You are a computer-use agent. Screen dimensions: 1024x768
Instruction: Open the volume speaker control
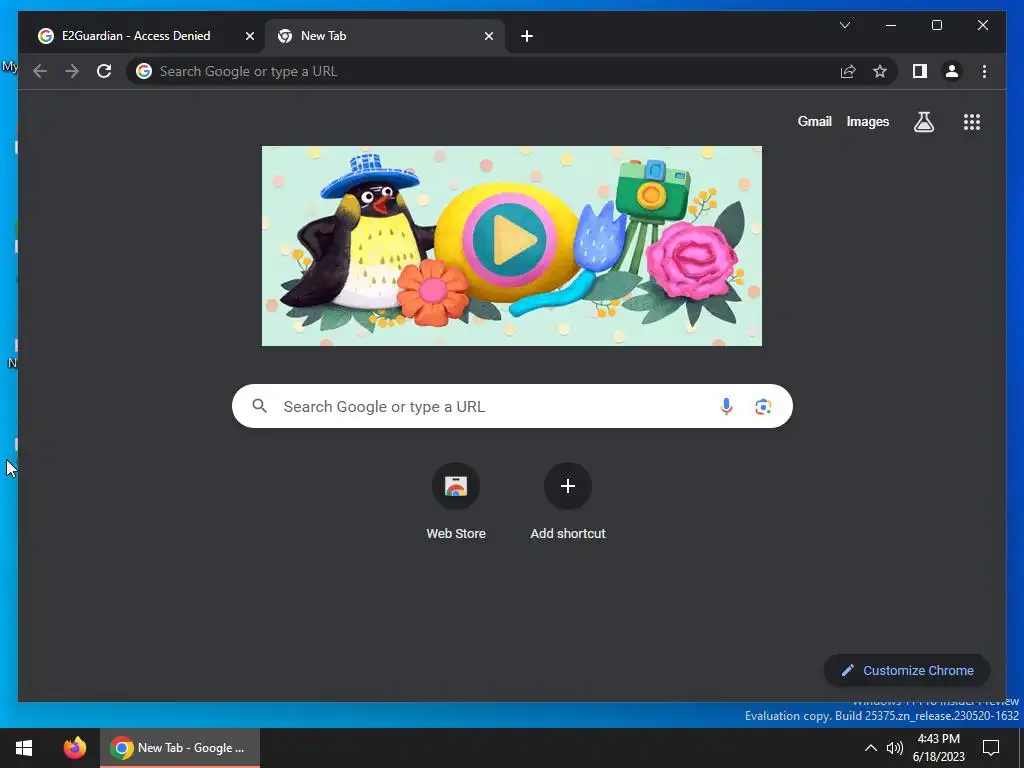pos(895,748)
